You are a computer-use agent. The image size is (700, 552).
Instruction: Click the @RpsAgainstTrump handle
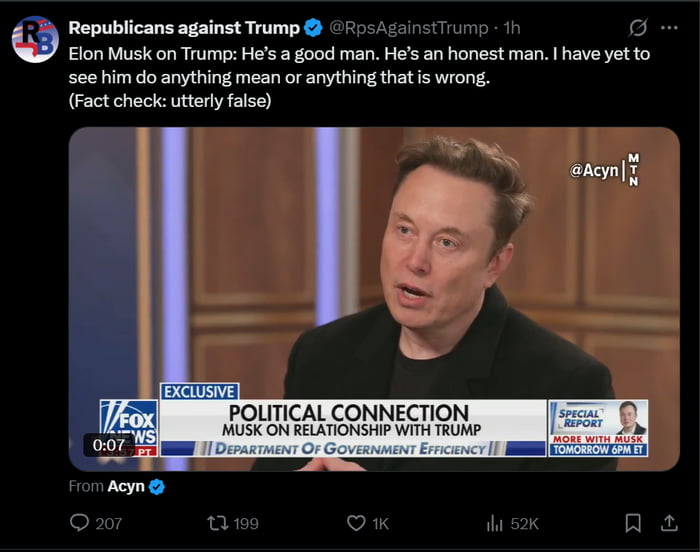409,28
